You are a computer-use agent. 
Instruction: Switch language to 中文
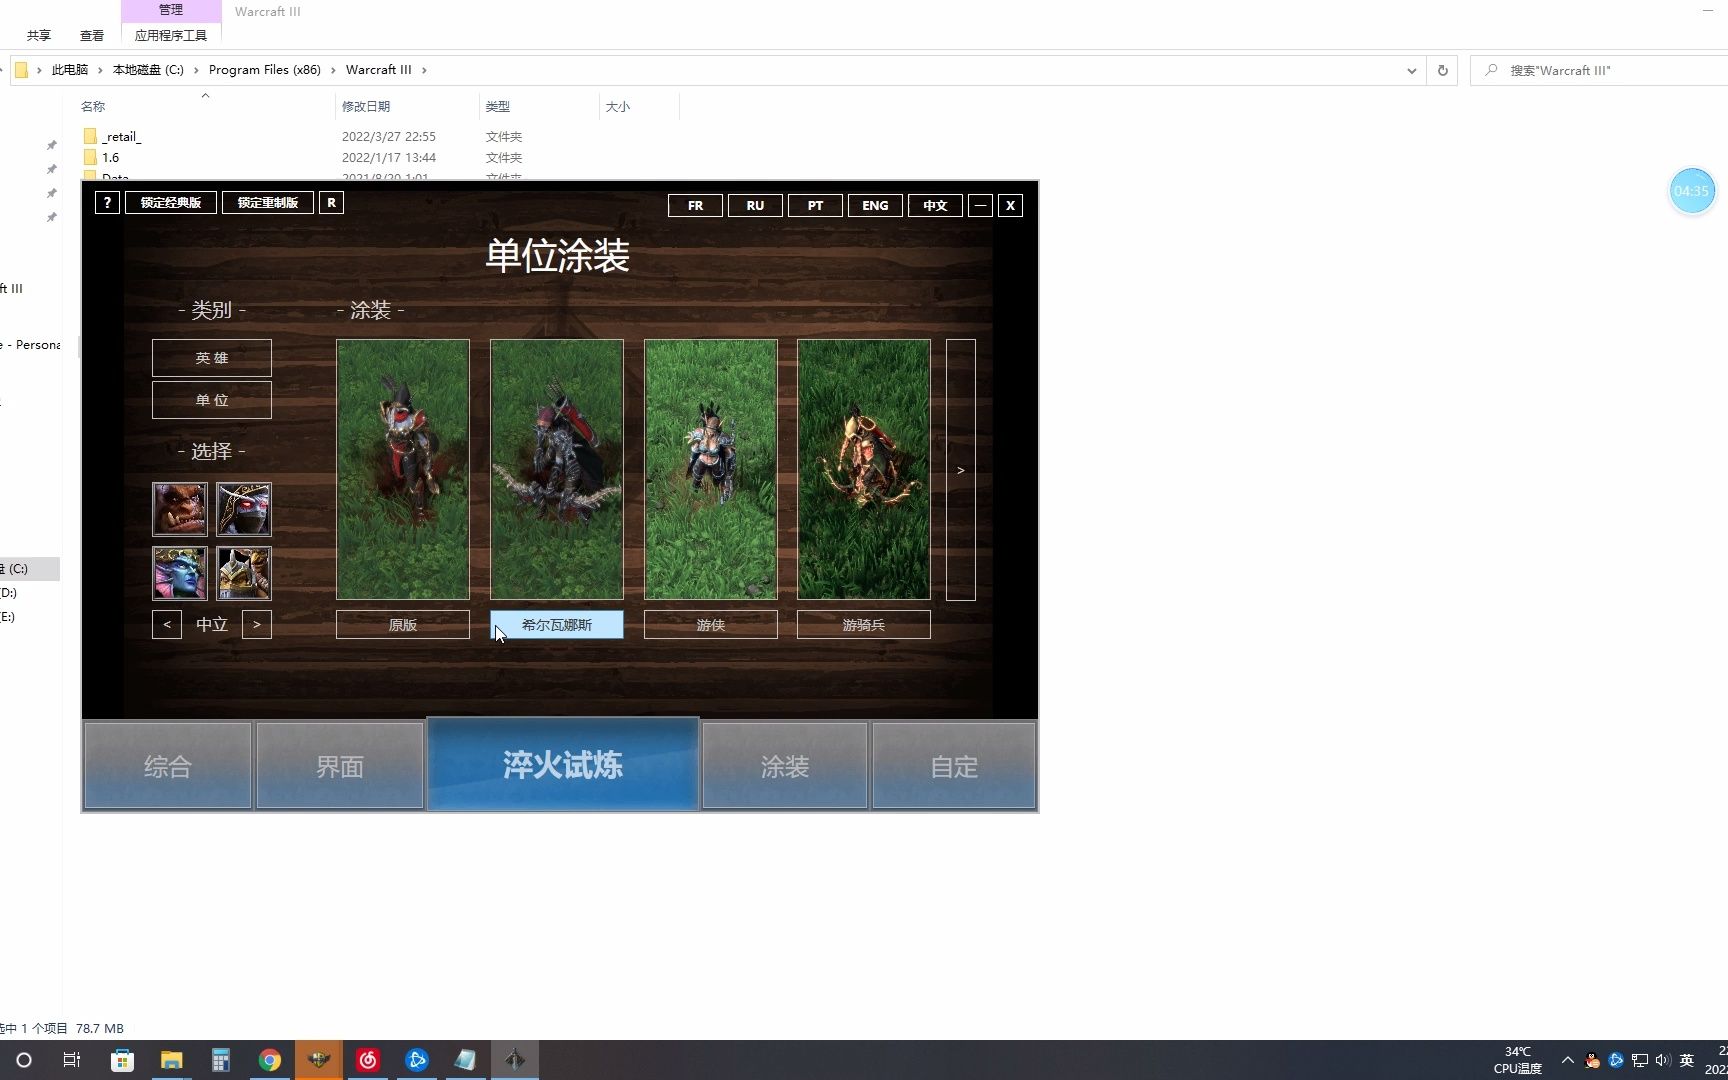coord(936,206)
